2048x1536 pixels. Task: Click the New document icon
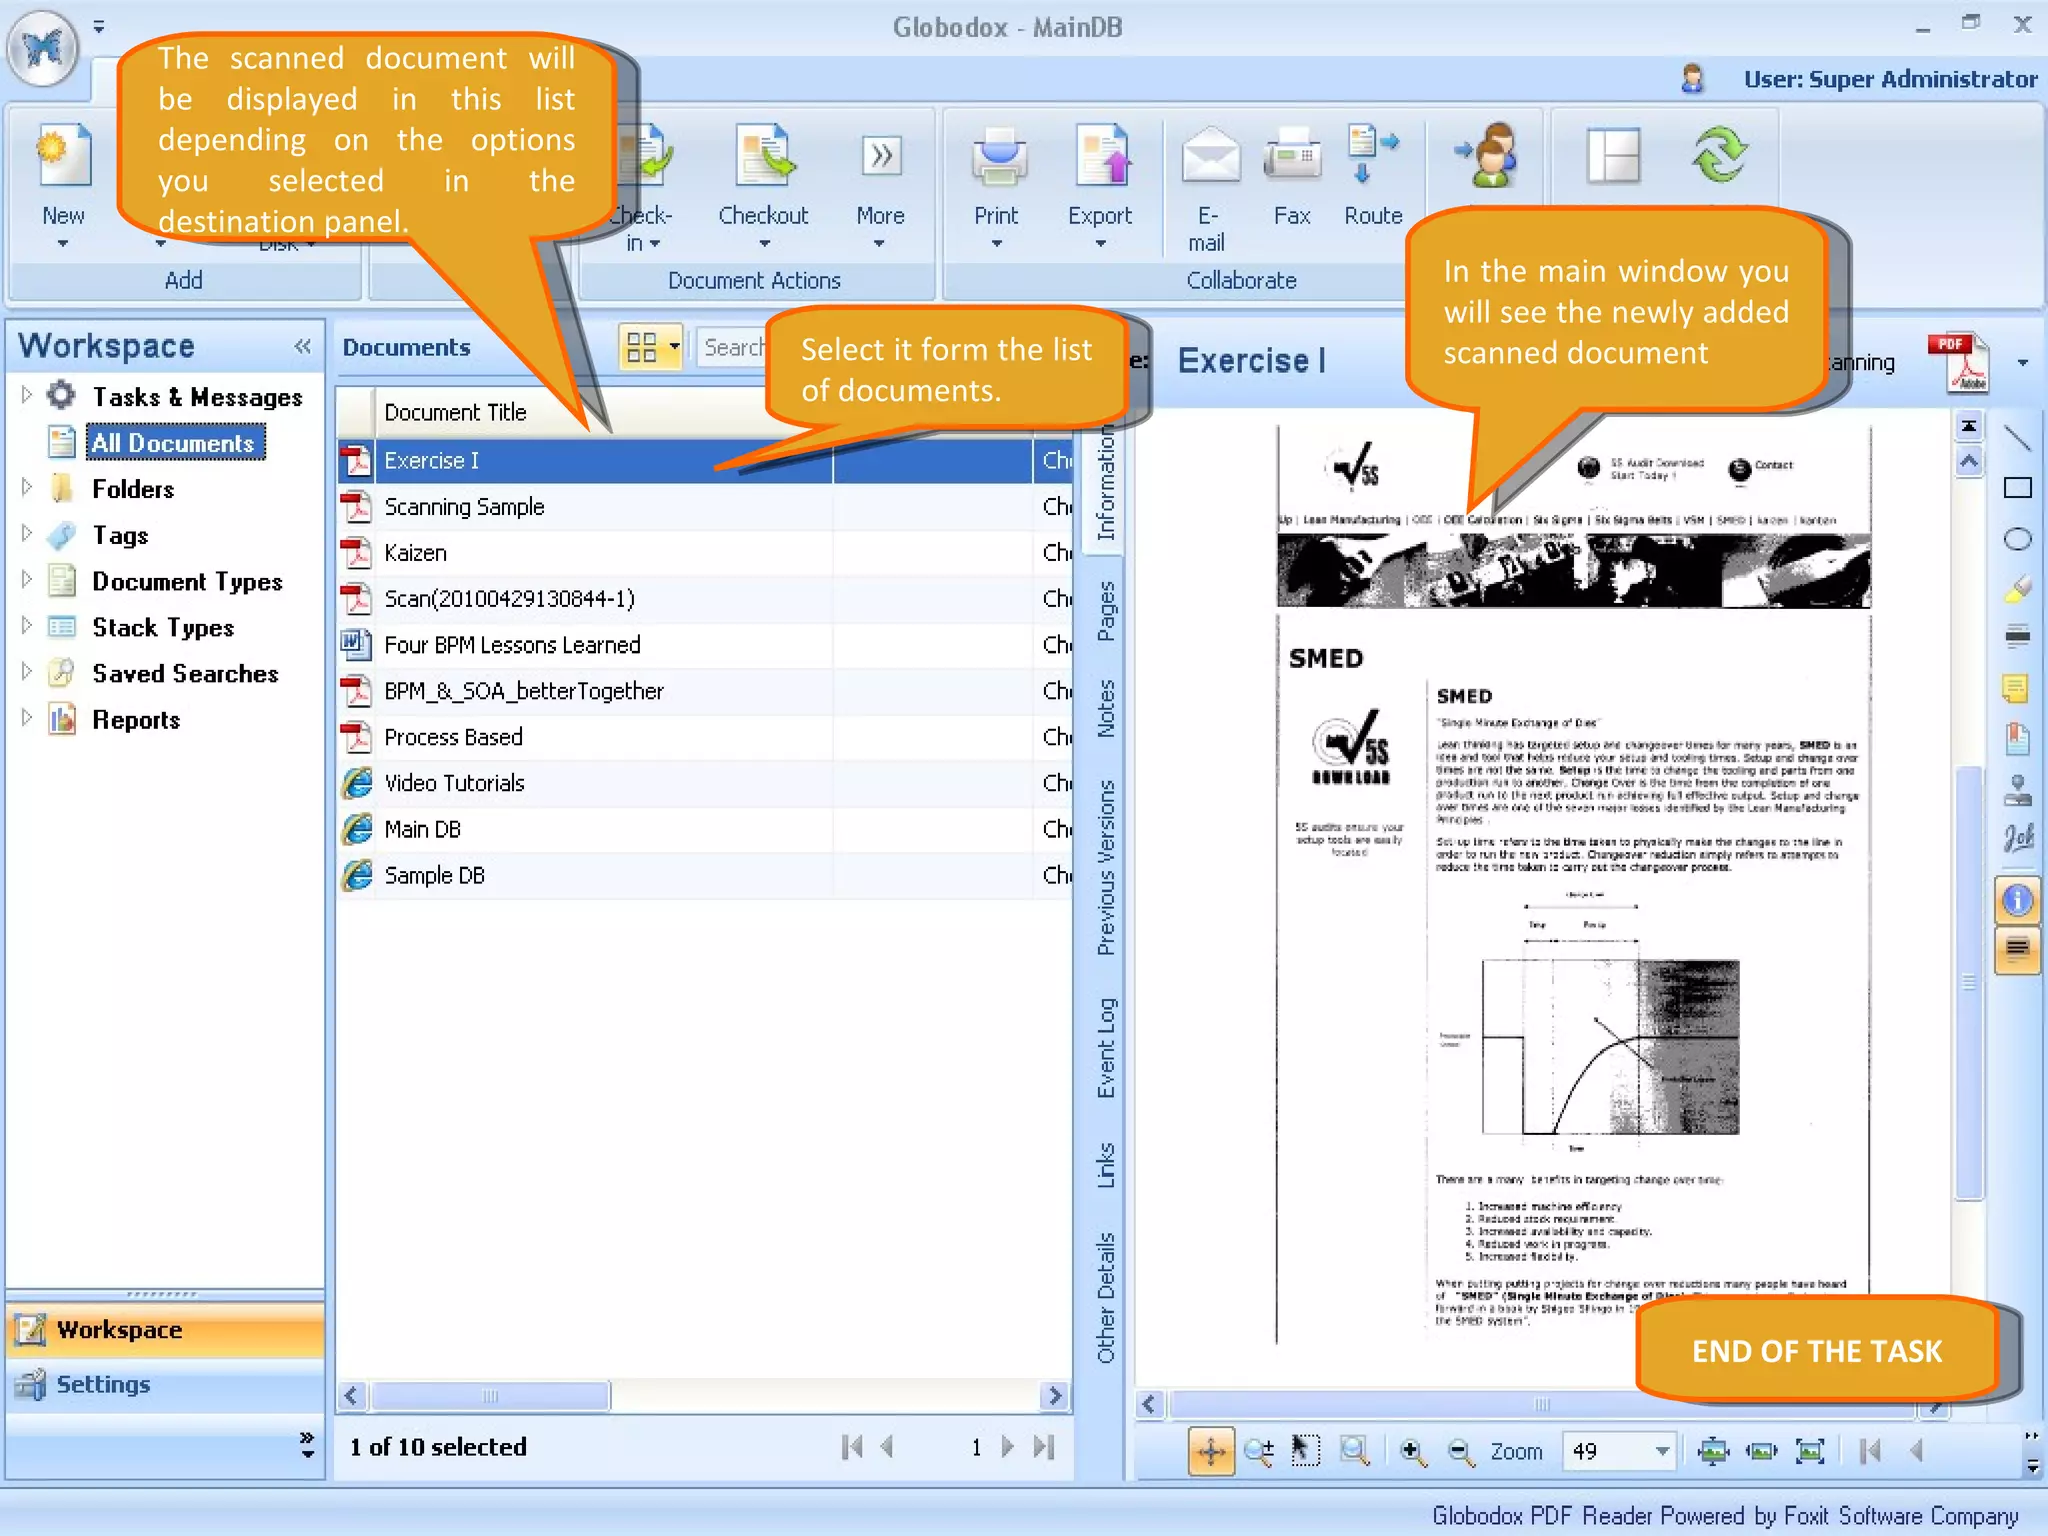pyautogui.click(x=64, y=156)
